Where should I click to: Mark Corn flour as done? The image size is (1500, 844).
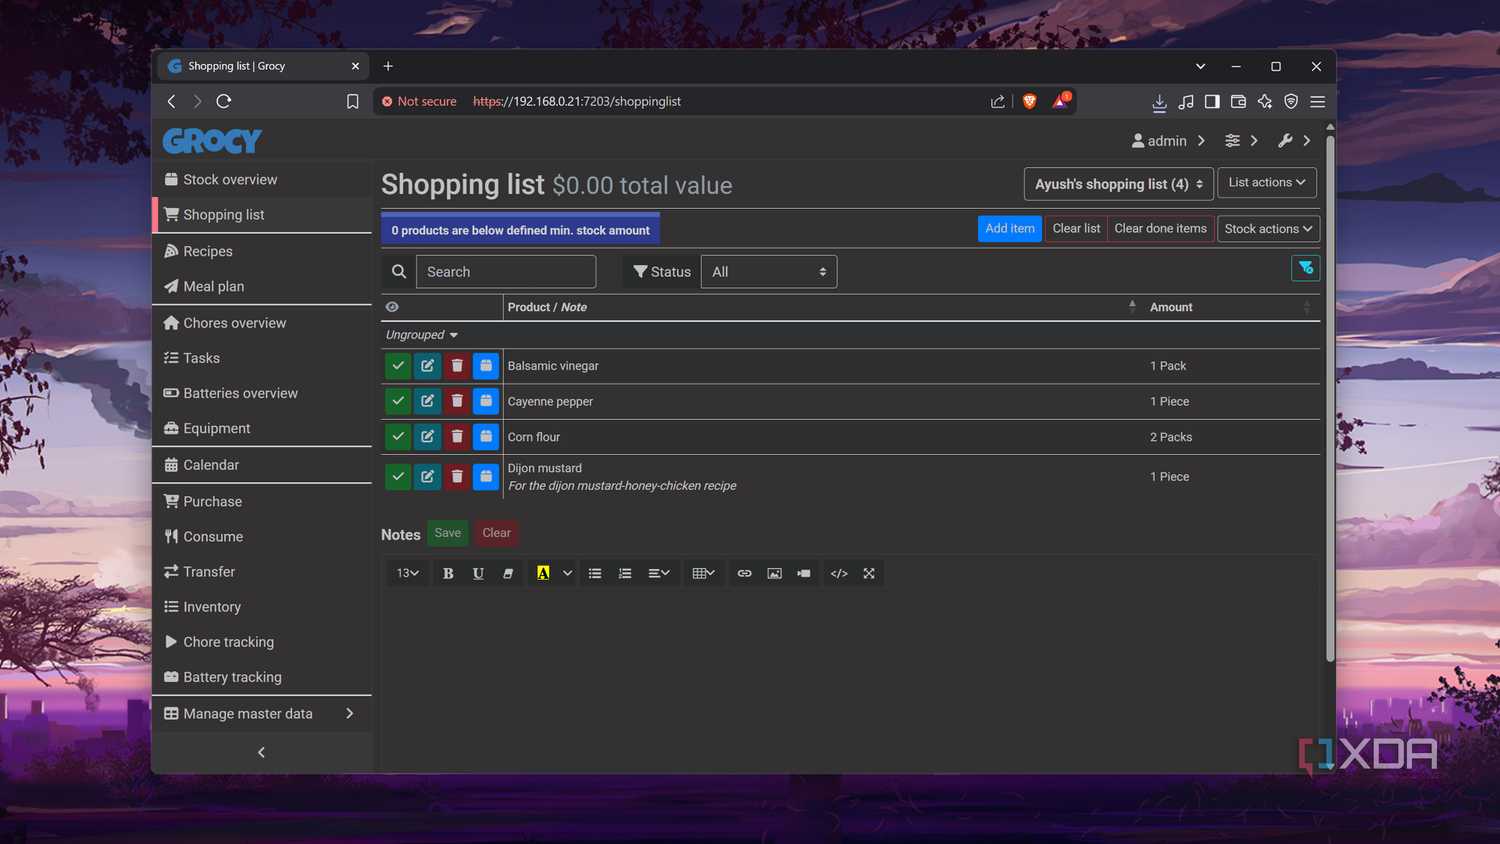pos(398,437)
